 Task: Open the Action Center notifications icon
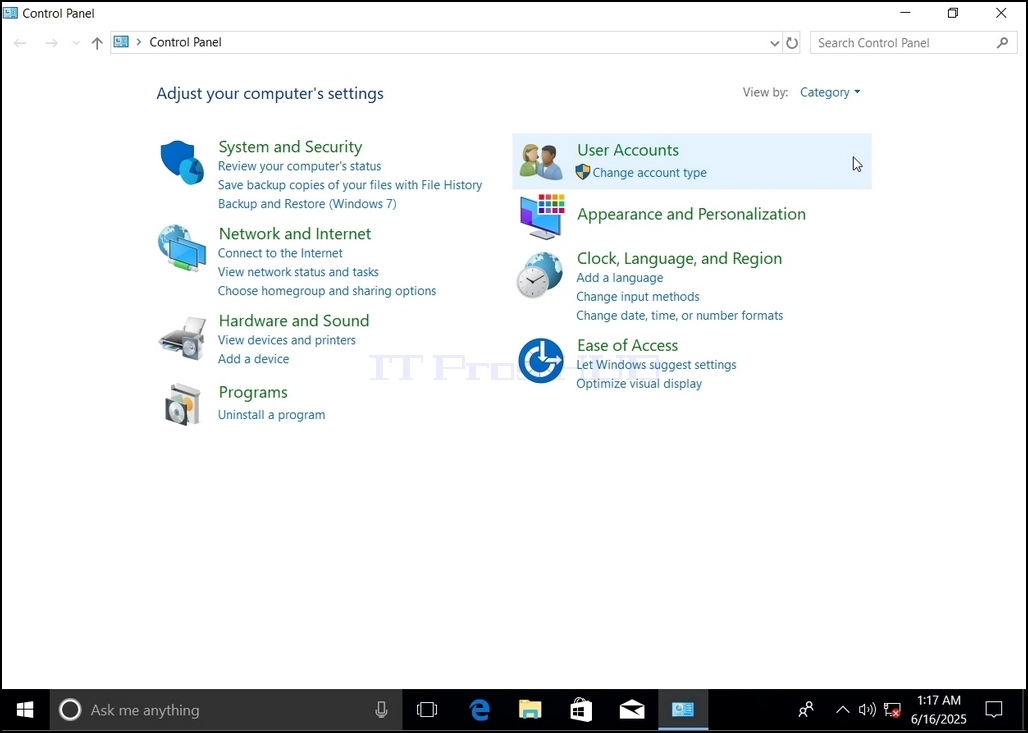(x=994, y=709)
